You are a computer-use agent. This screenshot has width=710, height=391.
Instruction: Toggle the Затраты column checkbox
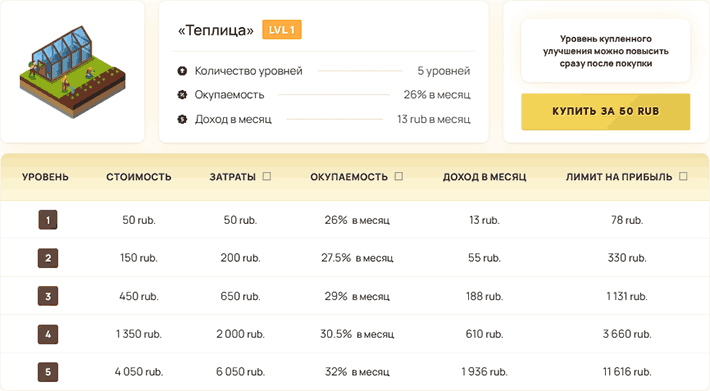coord(267,176)
